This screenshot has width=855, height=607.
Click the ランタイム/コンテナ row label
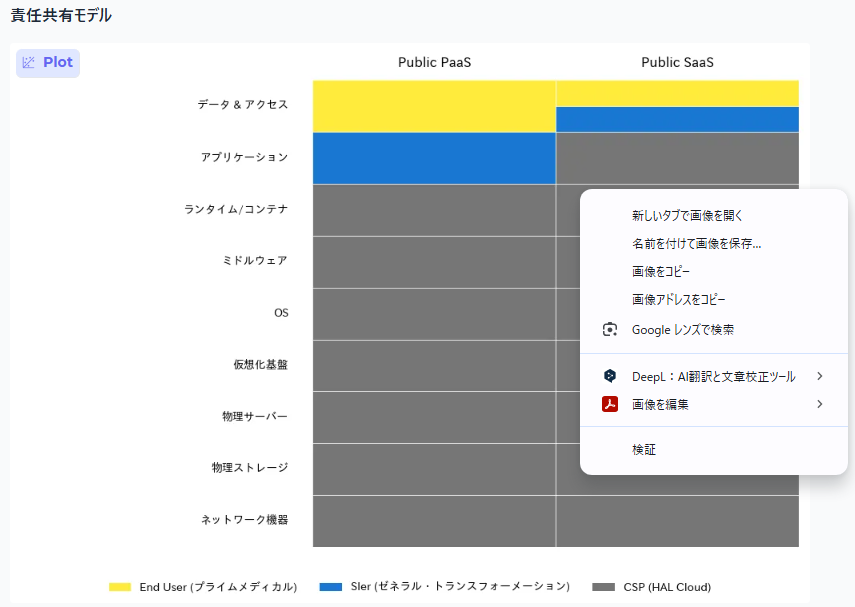236,209
